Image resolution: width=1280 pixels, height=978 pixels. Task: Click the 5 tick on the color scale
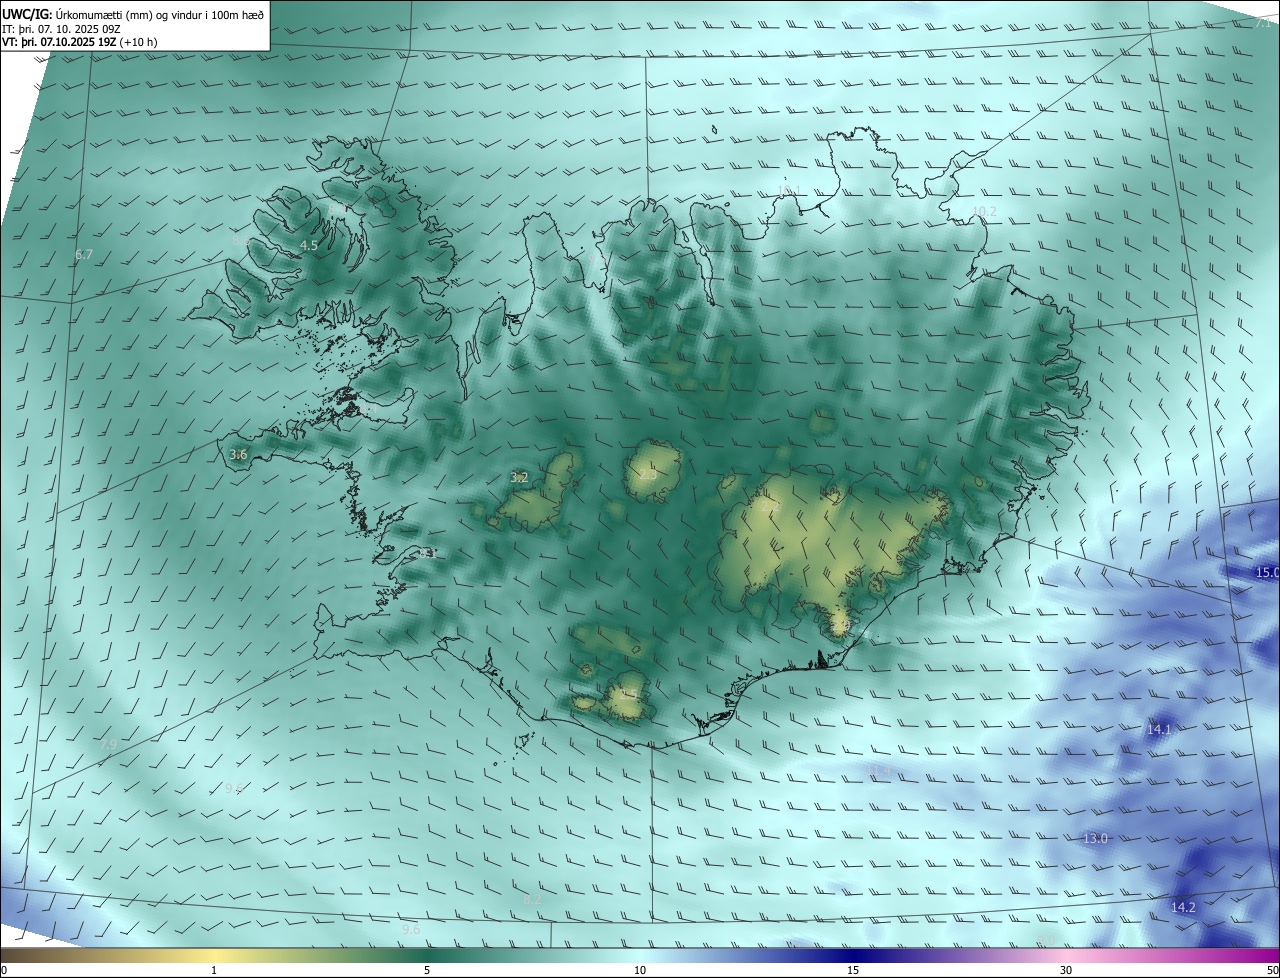[x=427, y=970]
